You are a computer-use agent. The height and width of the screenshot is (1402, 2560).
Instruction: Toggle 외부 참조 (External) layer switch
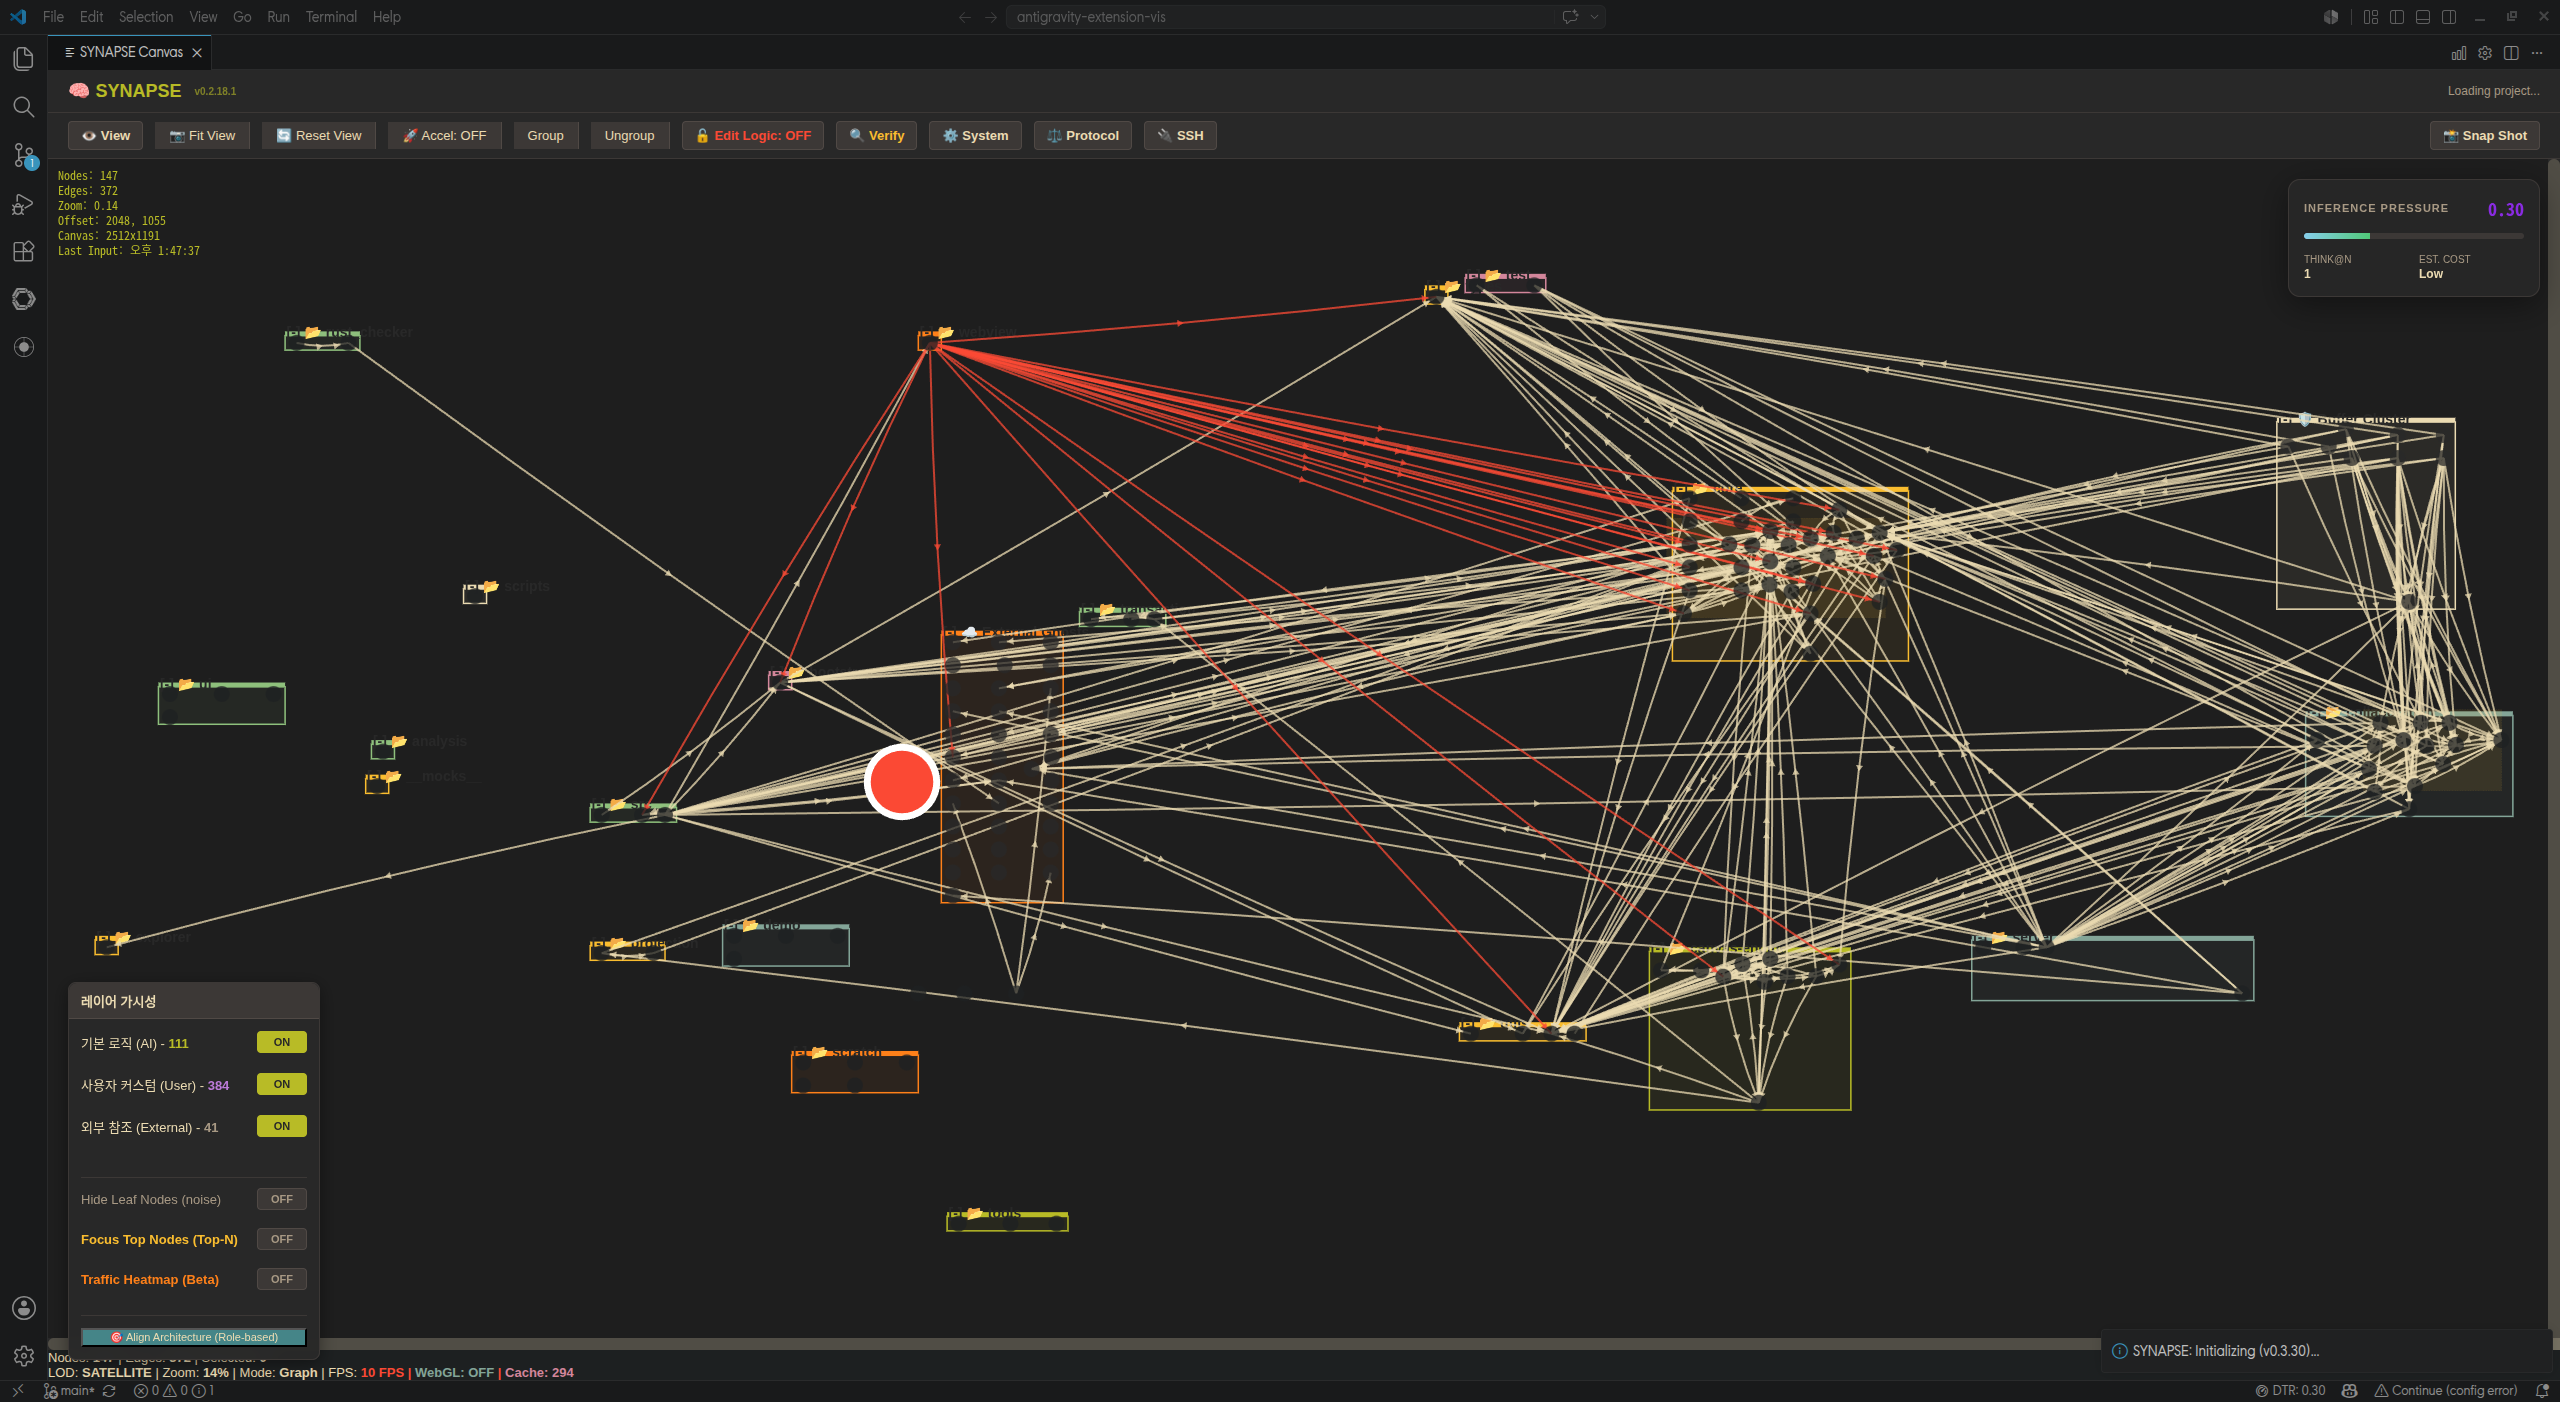[x=282, y=1126]
